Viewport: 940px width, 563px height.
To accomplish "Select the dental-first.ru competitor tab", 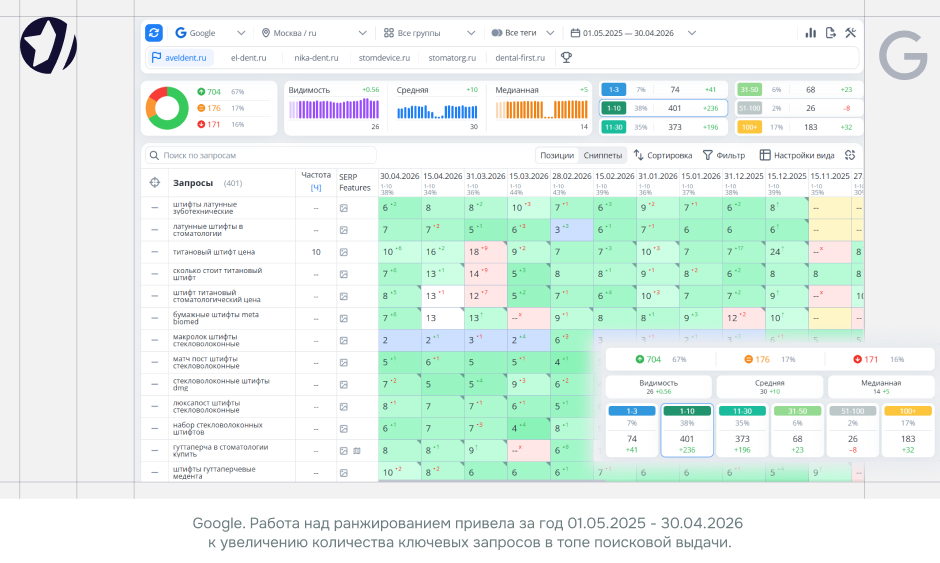I will (520, 58).
